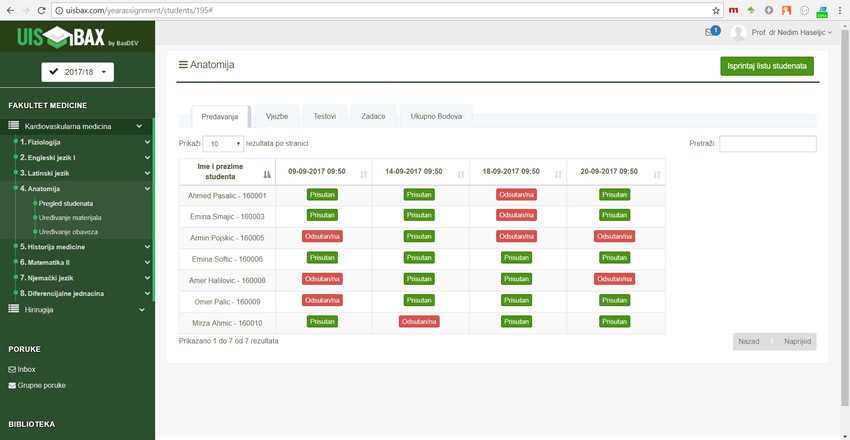Change results per page dropdown (10)

click(x=223, y=144)
